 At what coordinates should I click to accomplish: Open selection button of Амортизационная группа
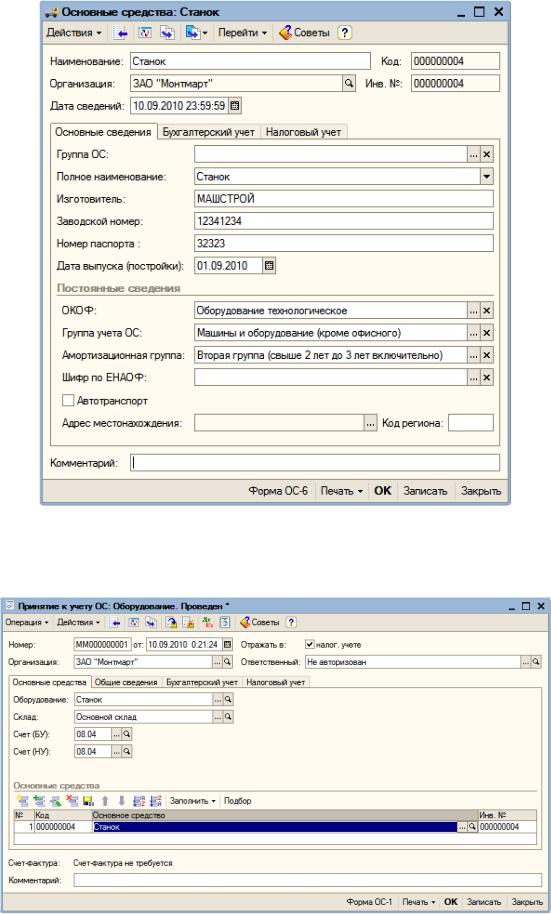(x=473, y=355)
